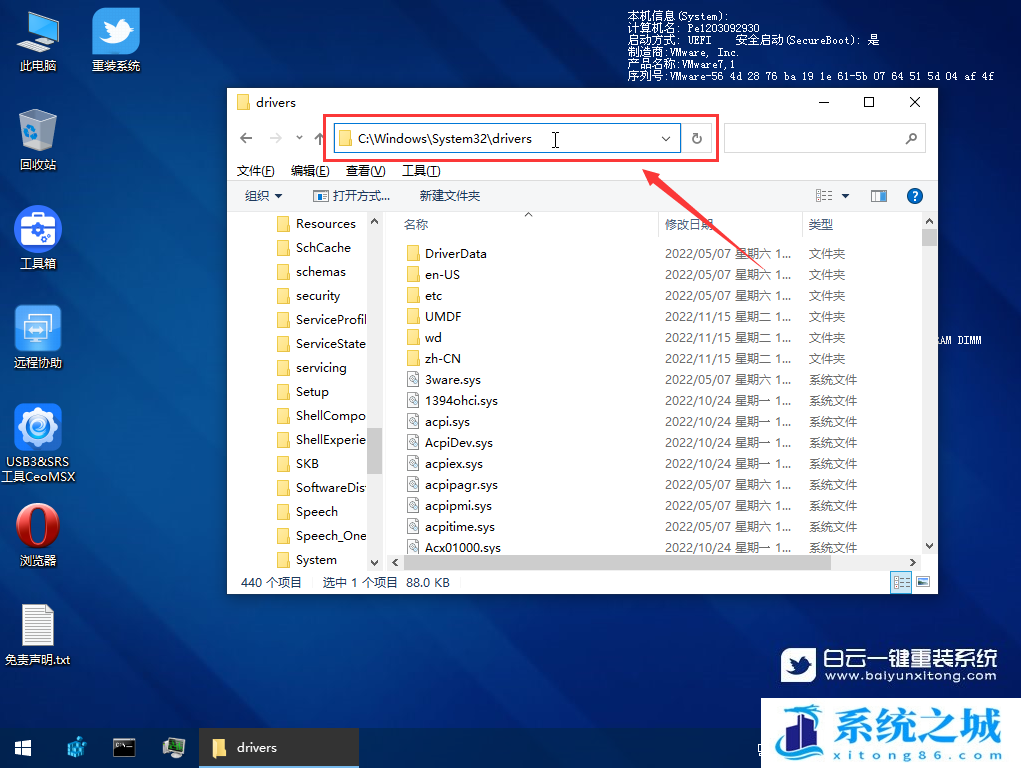The image size is (1021, 768).
Task: Open the 免责声明.txt file icon
Action: pos(38,635)
